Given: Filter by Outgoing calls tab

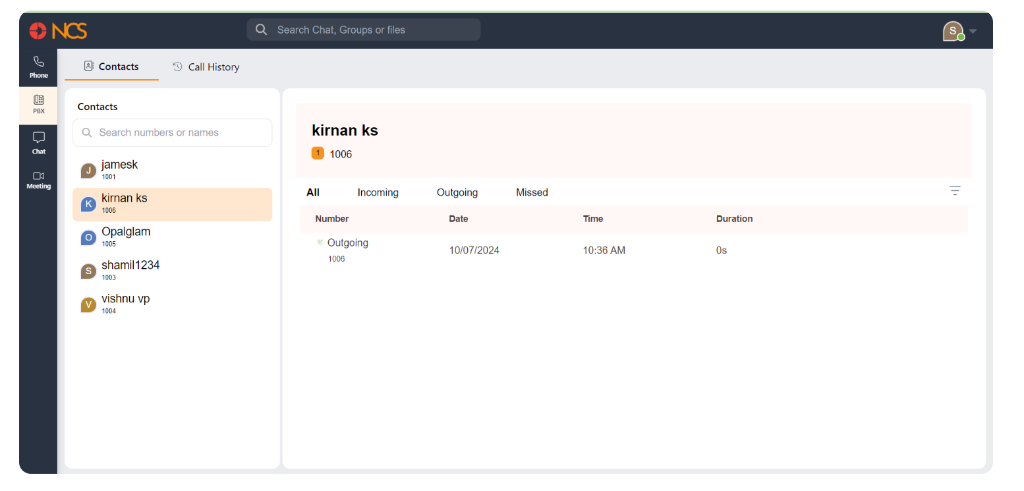Looking at the screenshot, I should (x=457, y=193).
